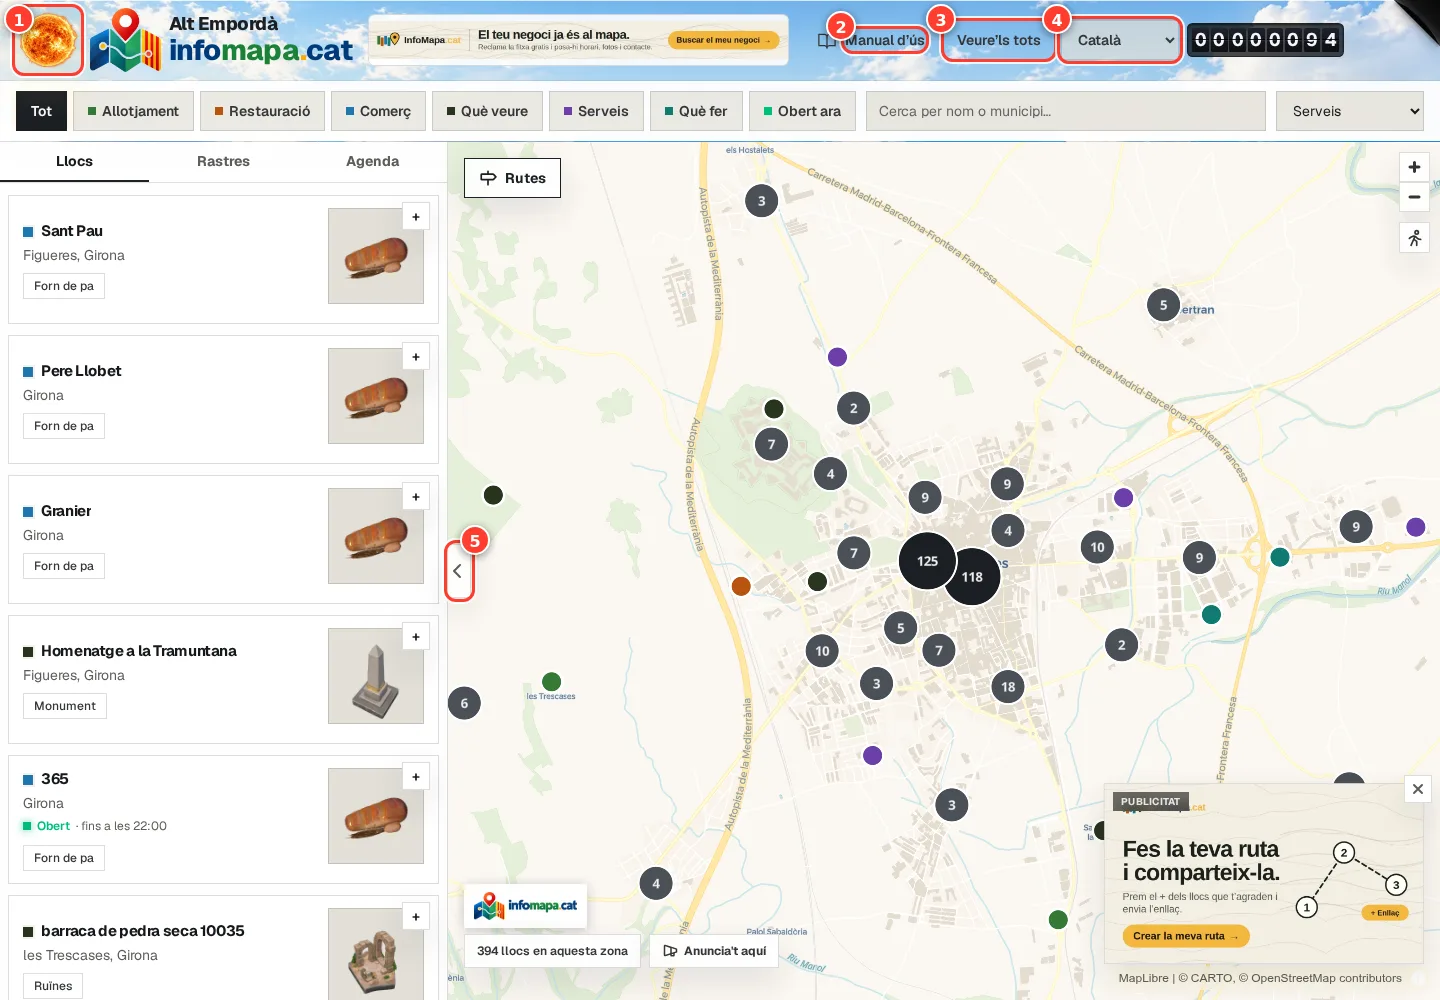Click the infomapa.cat logo on map
The width and height of the screenshot is (1440, 1000).
tap(525, 906)
